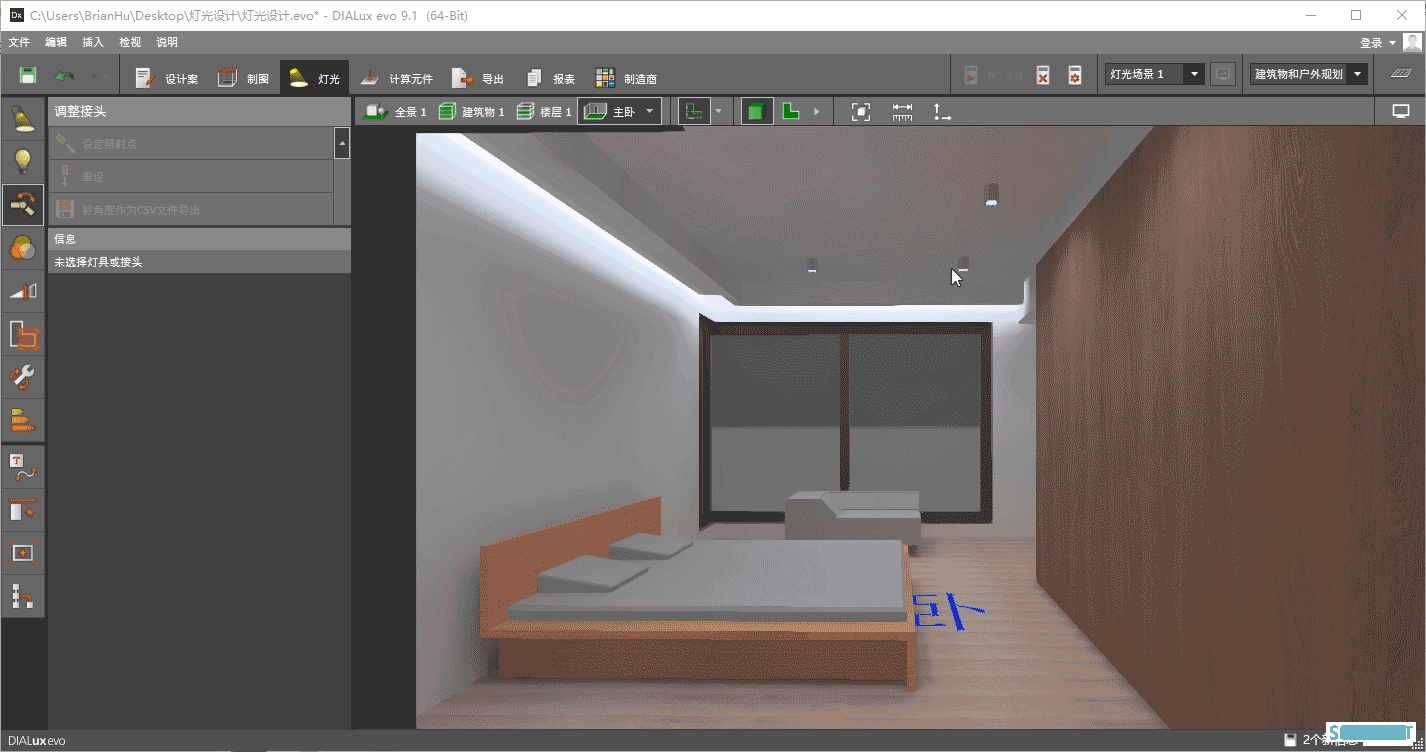Select the framed view region tool
1426x752 pixels.
(x=23, y=553)
